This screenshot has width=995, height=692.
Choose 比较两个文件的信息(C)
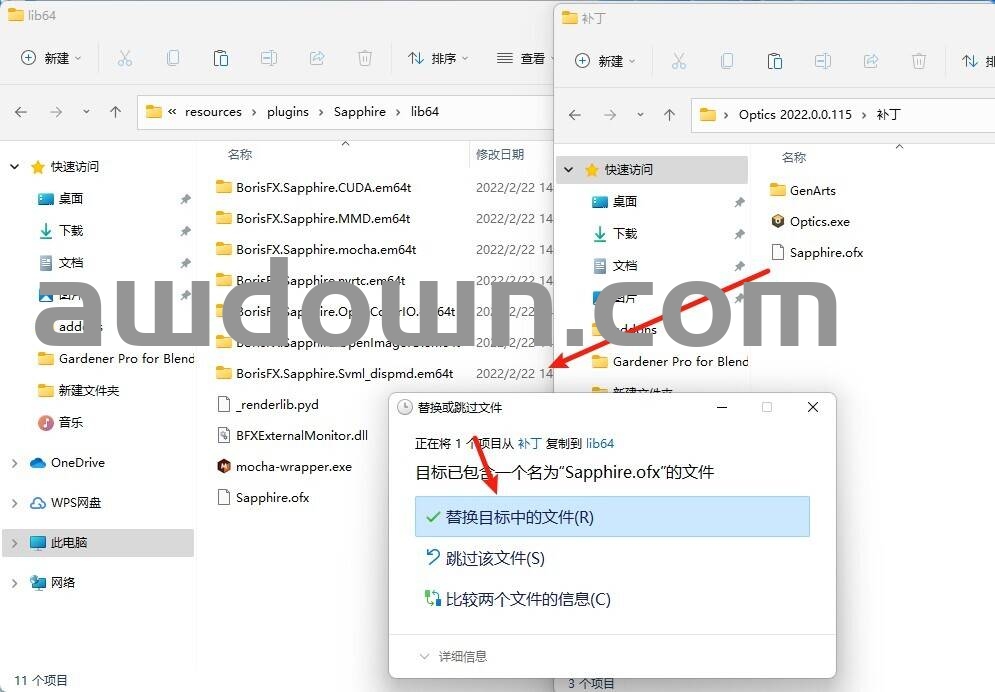click(x=527, y=599)
